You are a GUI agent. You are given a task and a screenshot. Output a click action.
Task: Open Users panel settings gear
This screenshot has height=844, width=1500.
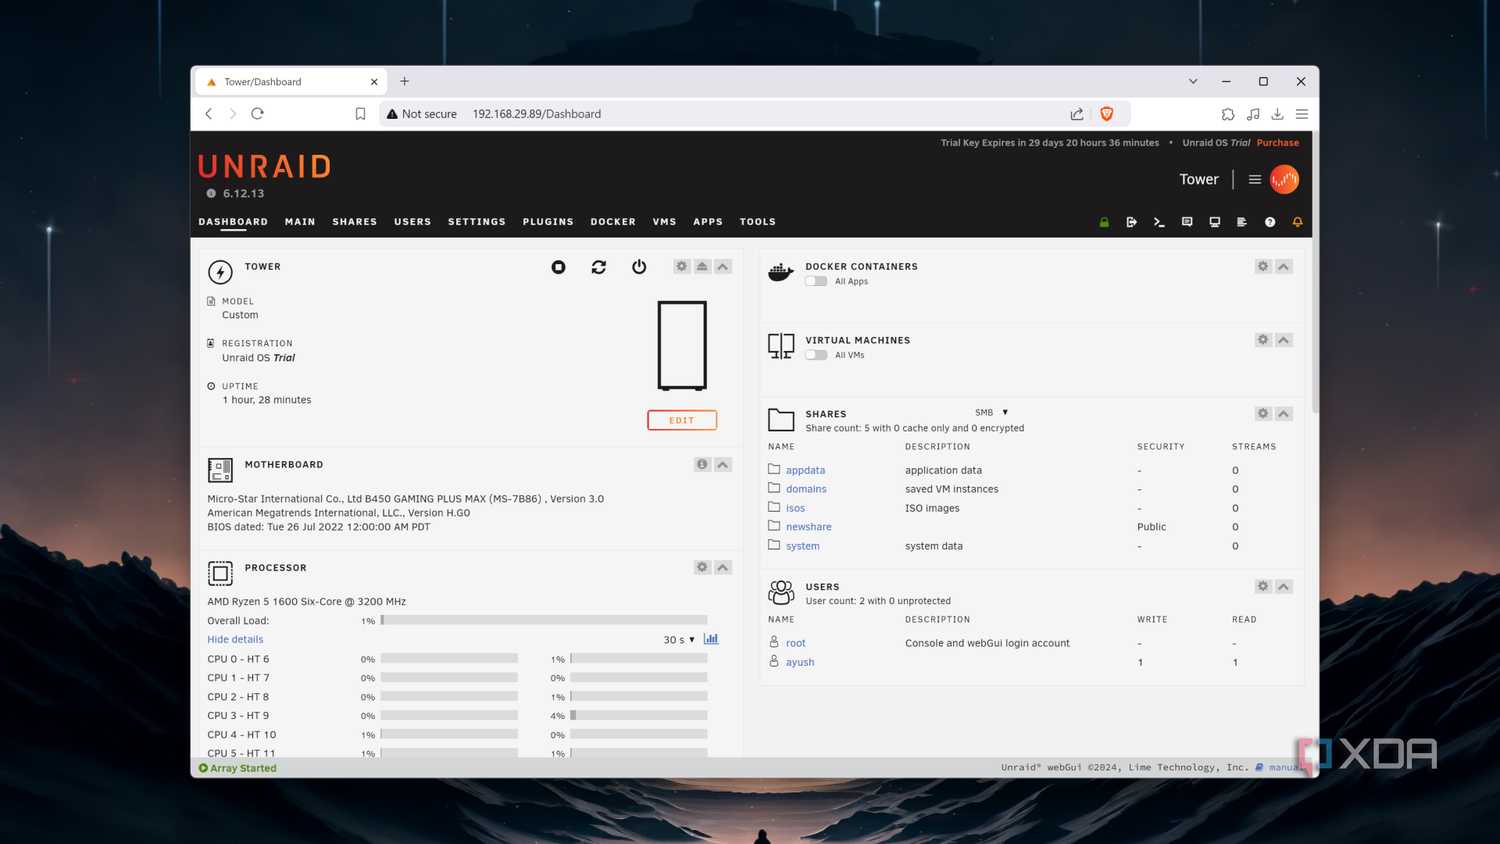pos(1263,586)
